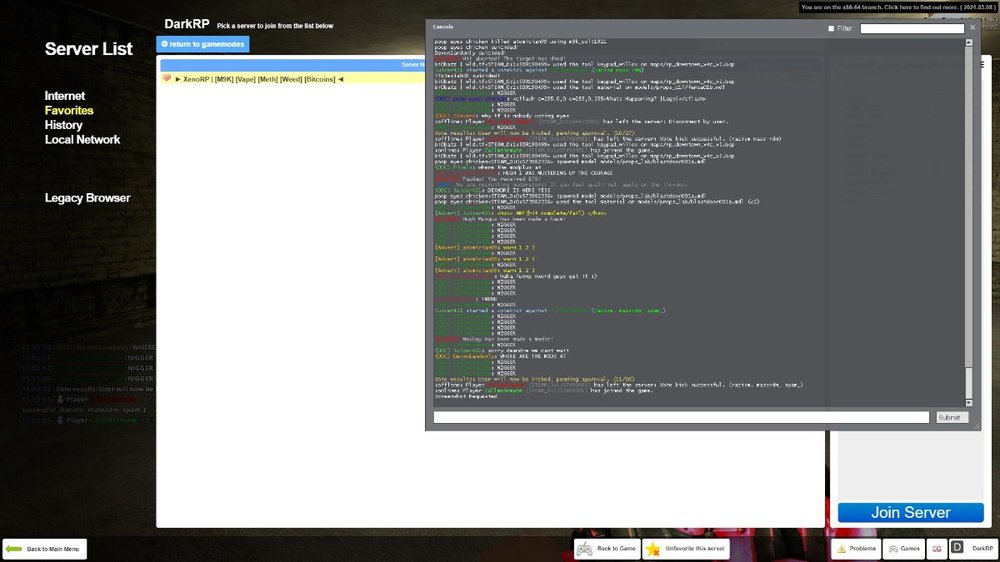Click the console scrollbar down arrow
Screen dimensions: 1000x562
pos(966,402)
